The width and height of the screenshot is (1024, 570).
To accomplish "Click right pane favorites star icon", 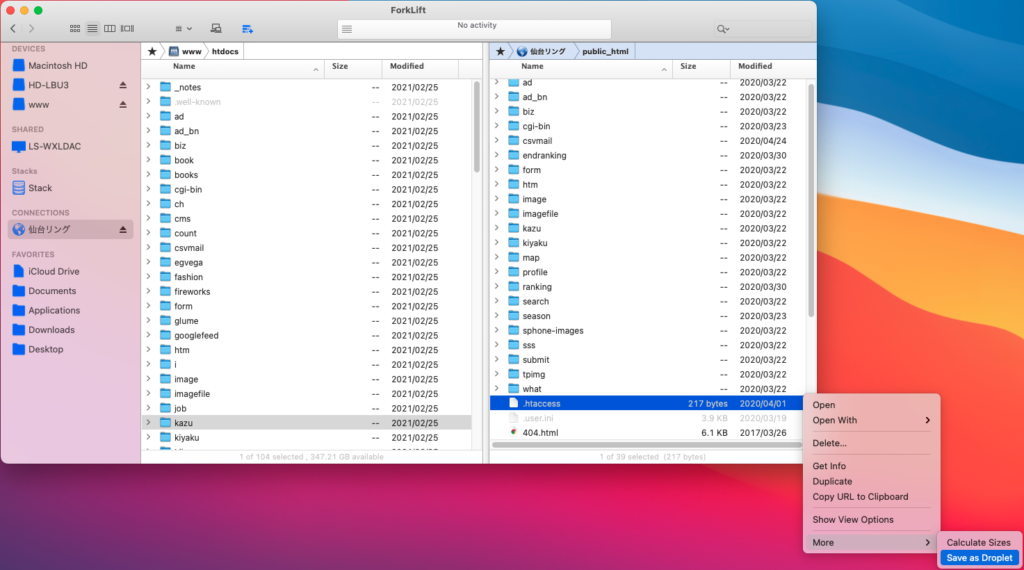I will [500, 51].
